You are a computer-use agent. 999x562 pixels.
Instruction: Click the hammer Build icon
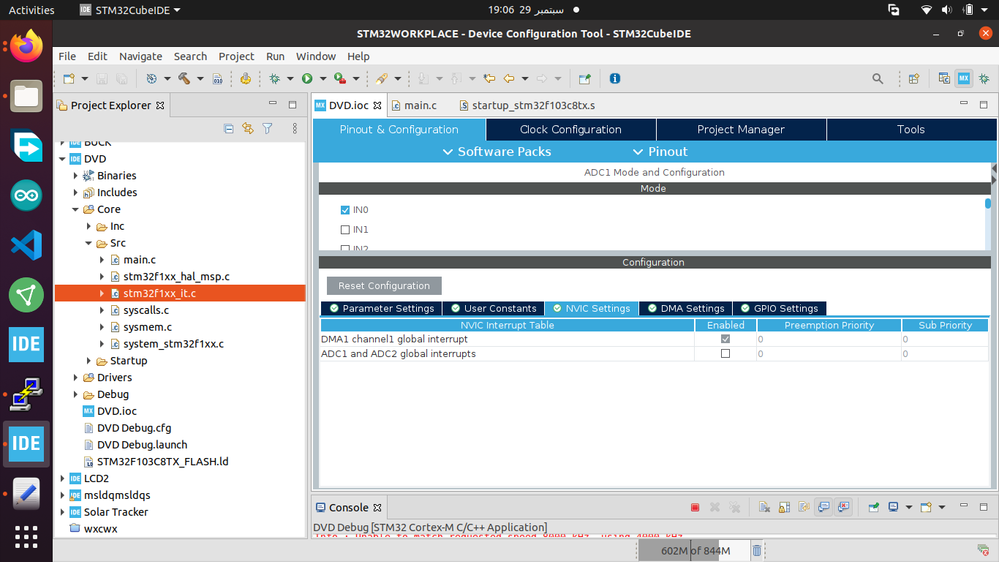tap(183, 78)
